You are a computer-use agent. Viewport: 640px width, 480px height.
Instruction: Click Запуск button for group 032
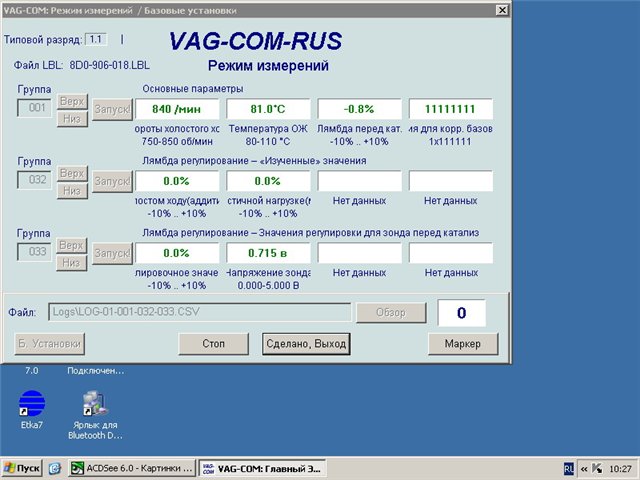click(112, 181)
